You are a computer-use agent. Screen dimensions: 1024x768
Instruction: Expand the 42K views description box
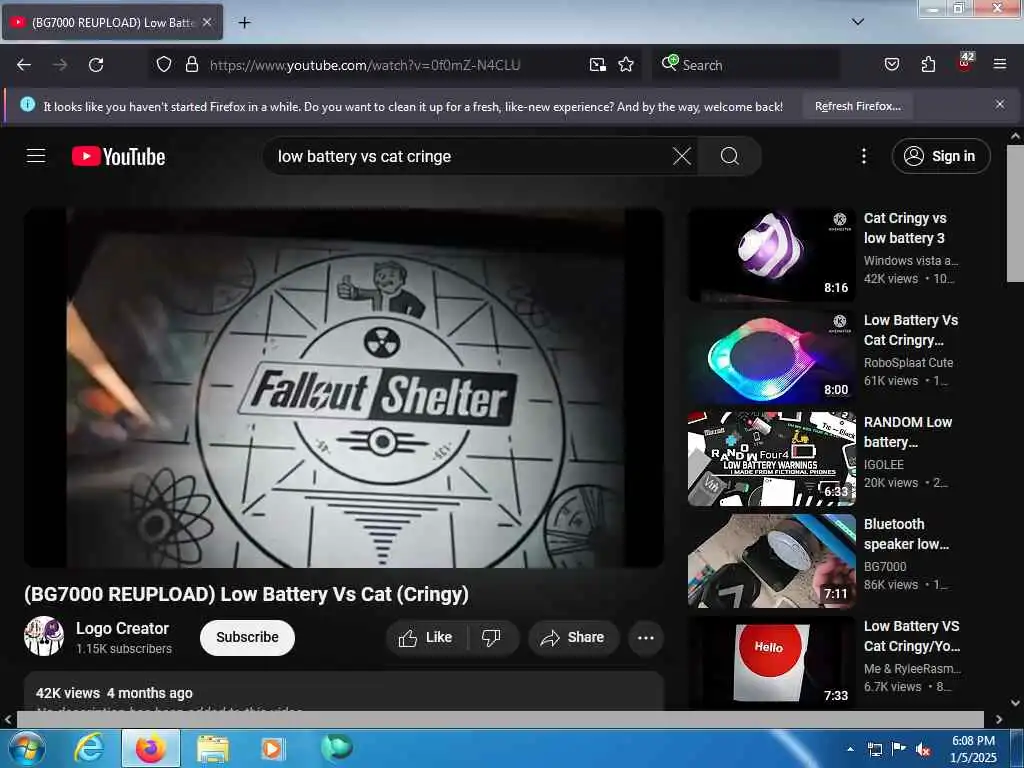click(x=344, y=692)
